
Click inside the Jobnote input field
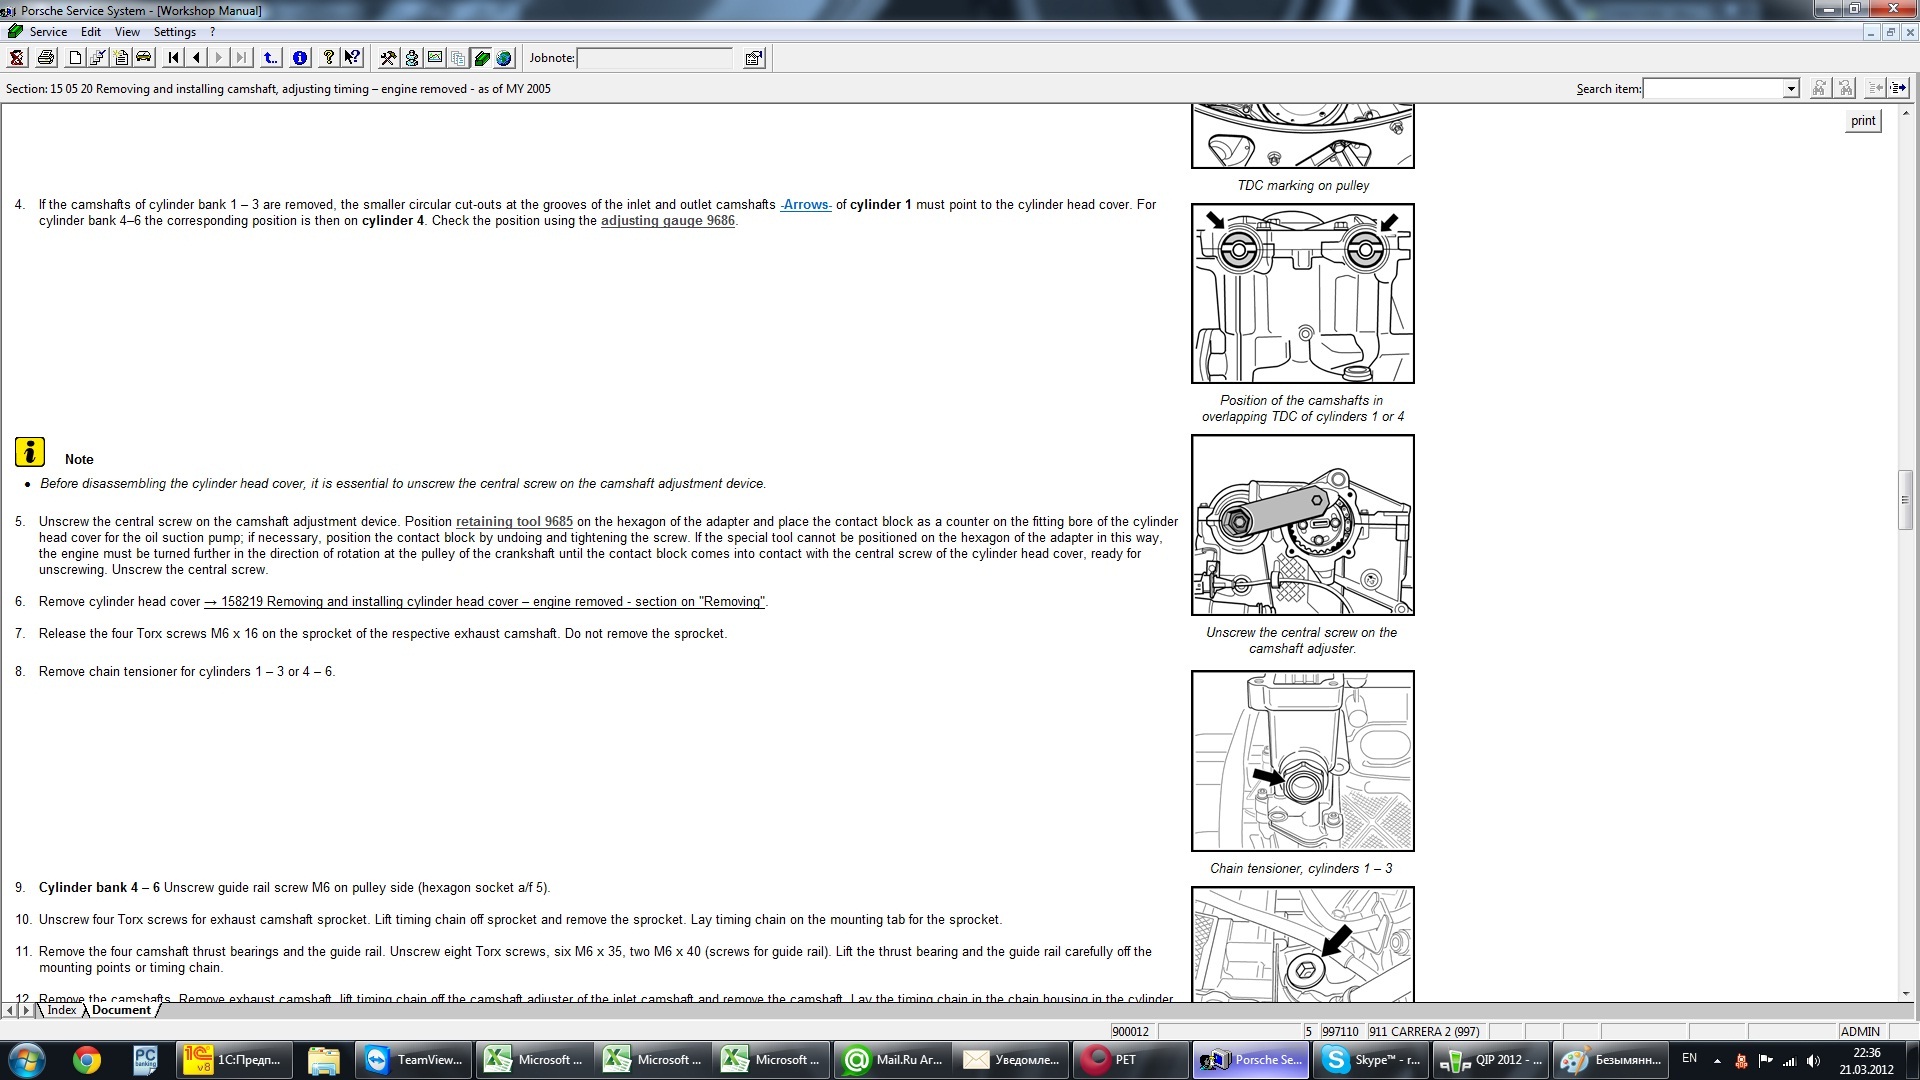click(655, 58)
